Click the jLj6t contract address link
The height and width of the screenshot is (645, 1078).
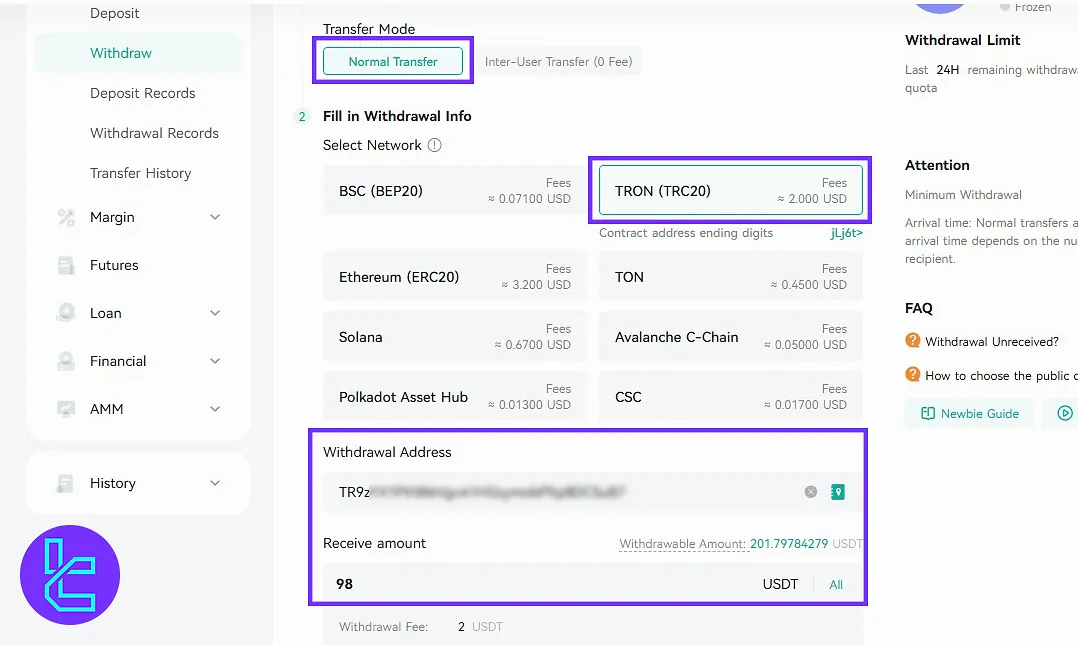(x=846, y=232)
